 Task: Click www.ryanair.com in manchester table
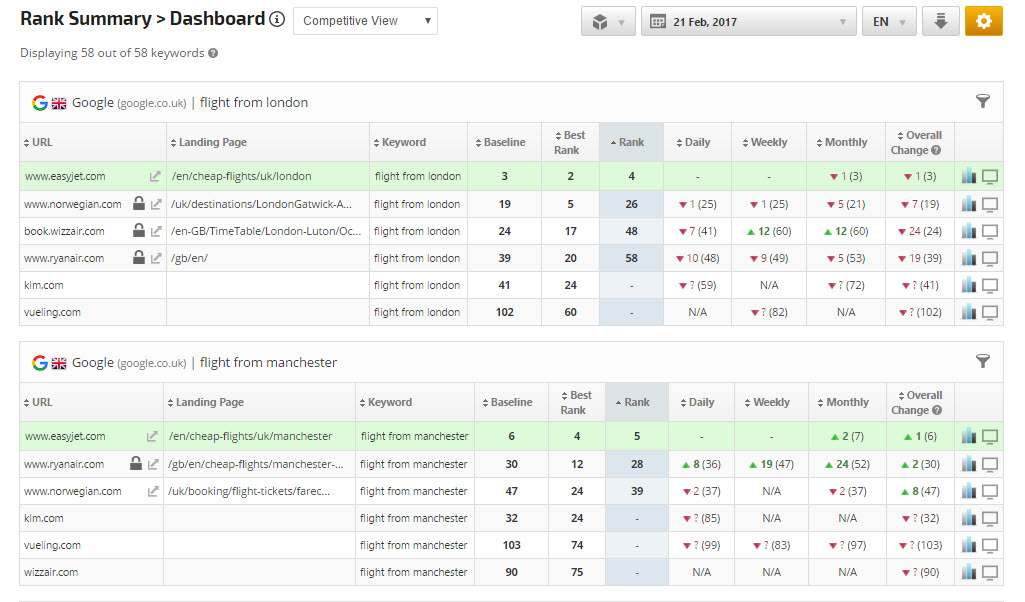[x=64, y=464]
